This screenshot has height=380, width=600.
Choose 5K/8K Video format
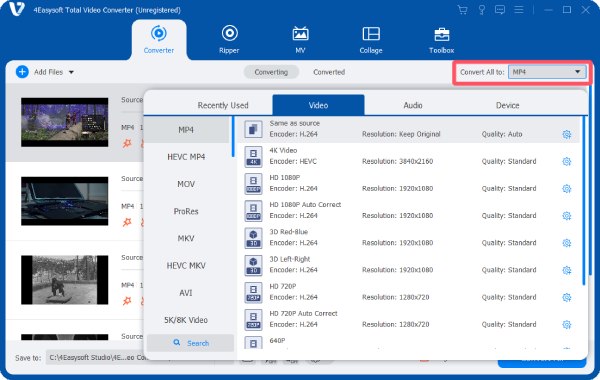pos(186,320)
